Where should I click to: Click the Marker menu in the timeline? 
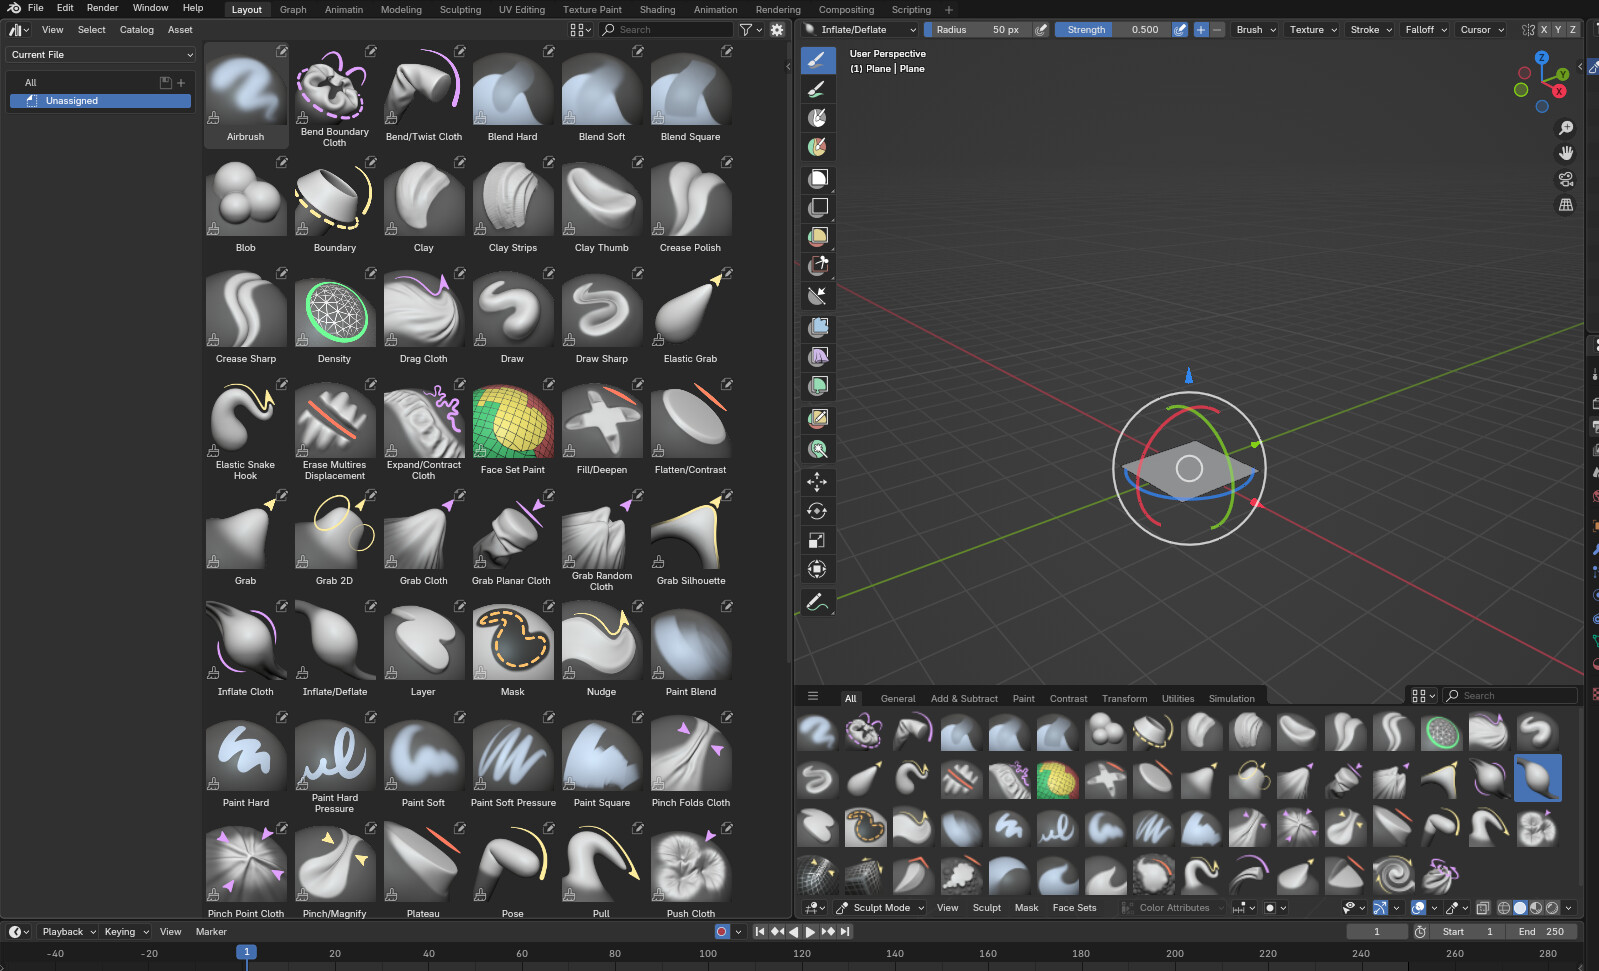coord(211,932)
